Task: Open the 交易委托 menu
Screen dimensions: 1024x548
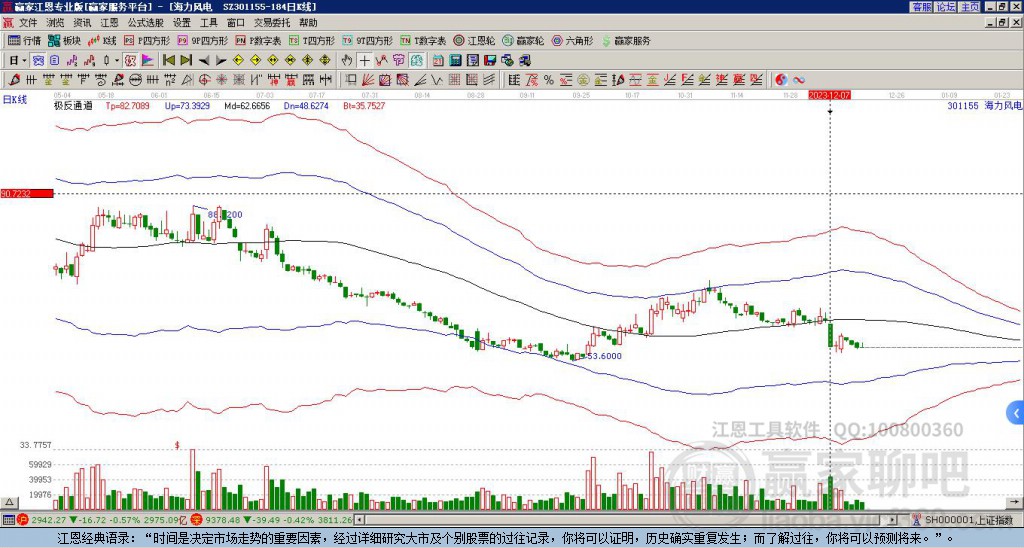Action: coord(272,23)
